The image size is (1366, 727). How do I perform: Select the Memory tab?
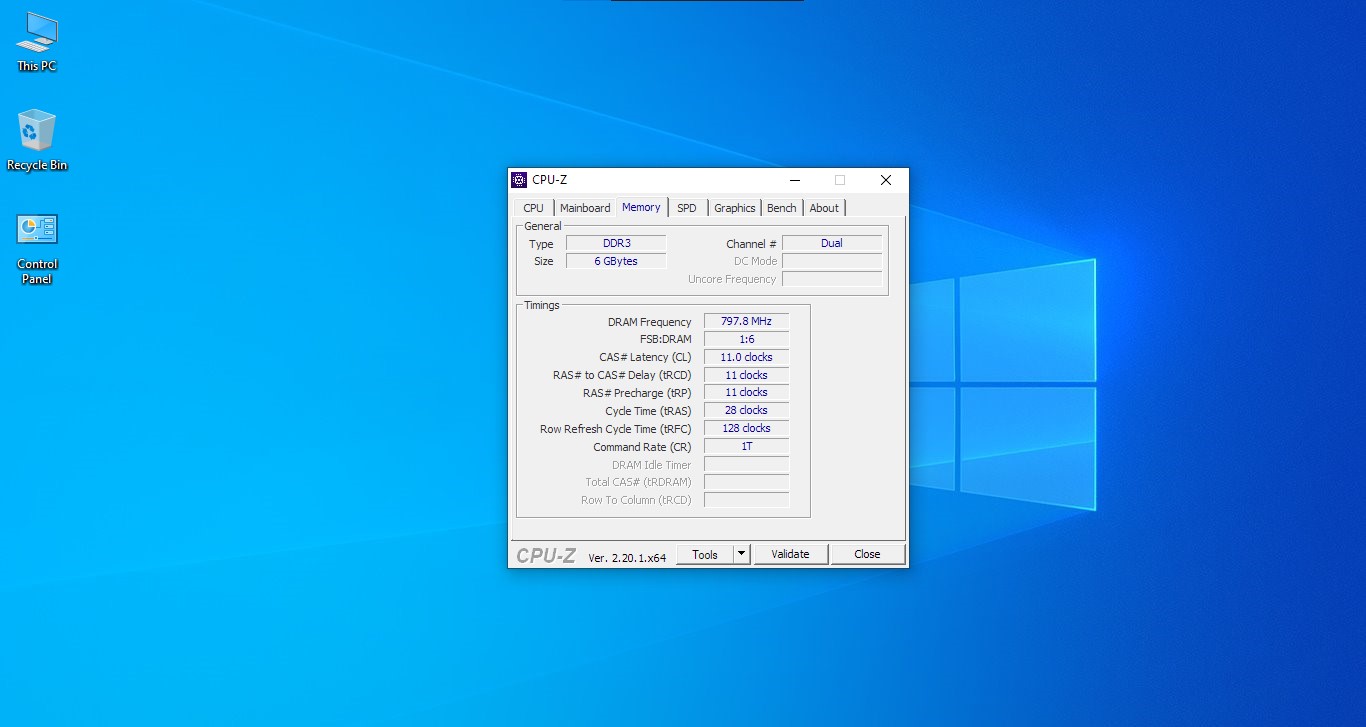(x=641, y=207)
